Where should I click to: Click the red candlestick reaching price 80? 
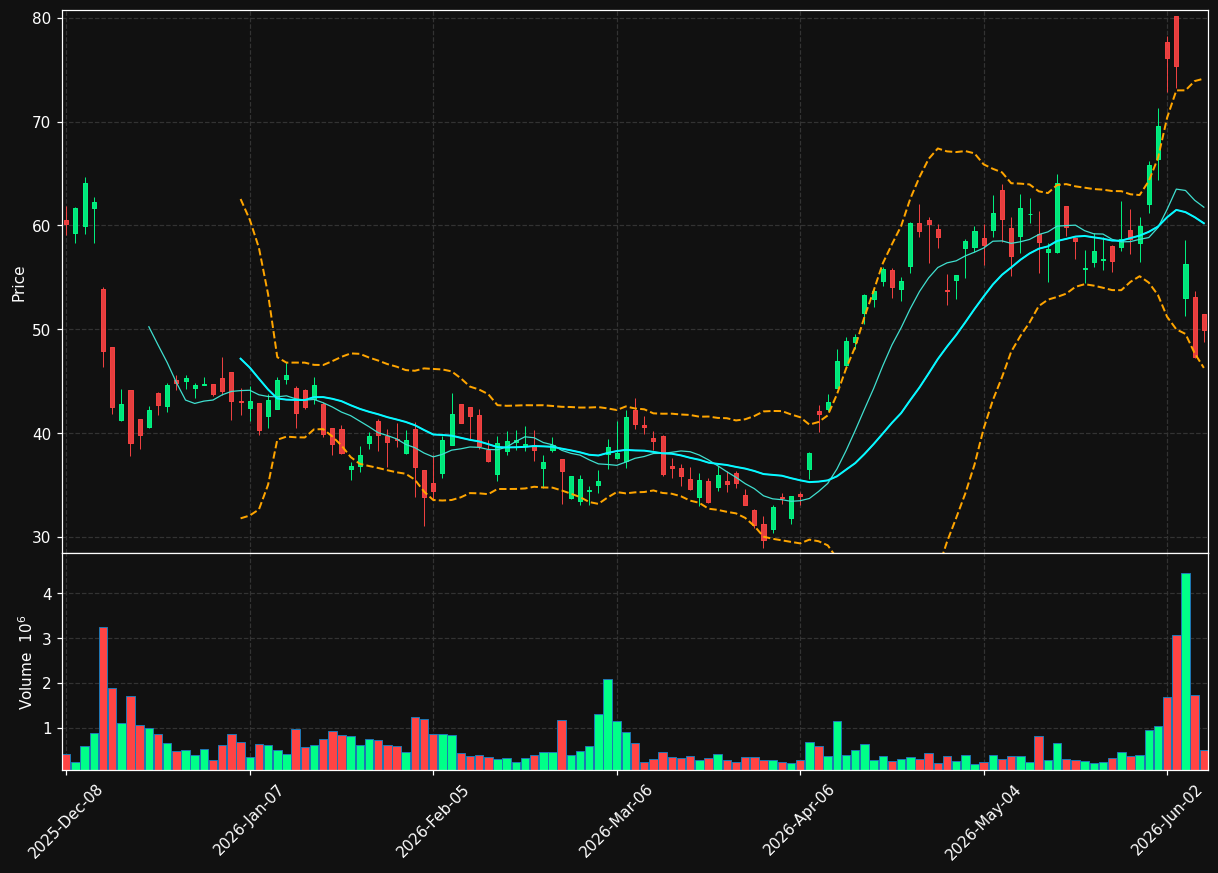coord(1176,41)
